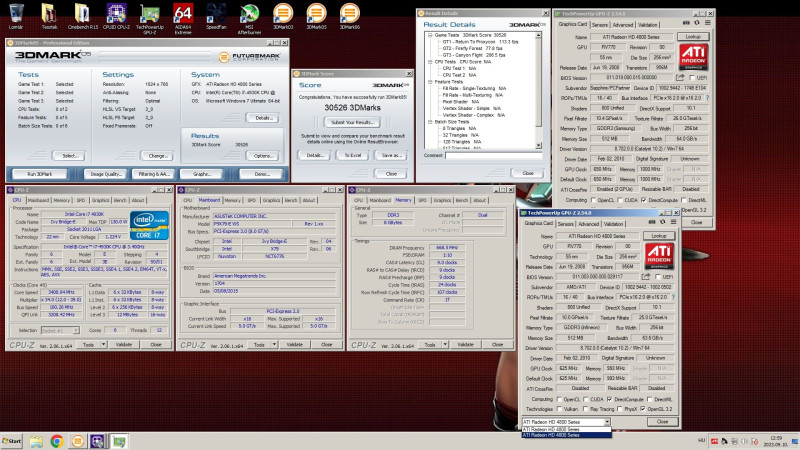Click the screenshot camera icon in back GPU-Z
Screen dimensions: 800x450
click(x=686, y=23)
